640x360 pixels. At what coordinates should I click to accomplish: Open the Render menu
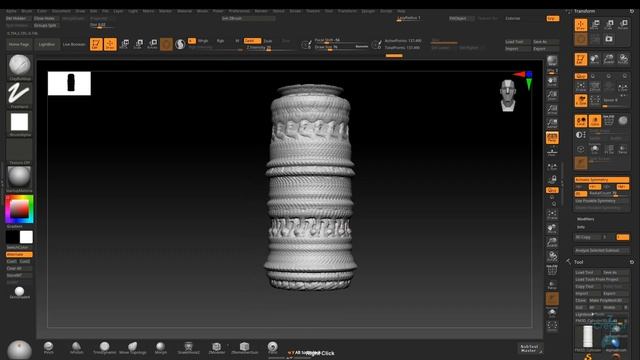(x=261, y=11)
